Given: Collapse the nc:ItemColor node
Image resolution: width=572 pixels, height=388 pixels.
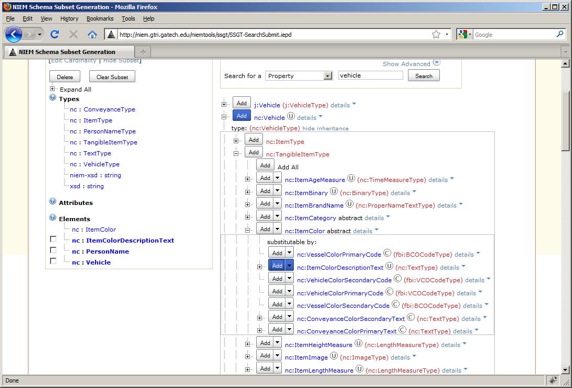Looking at the screenshot, I should pos(248,230).
